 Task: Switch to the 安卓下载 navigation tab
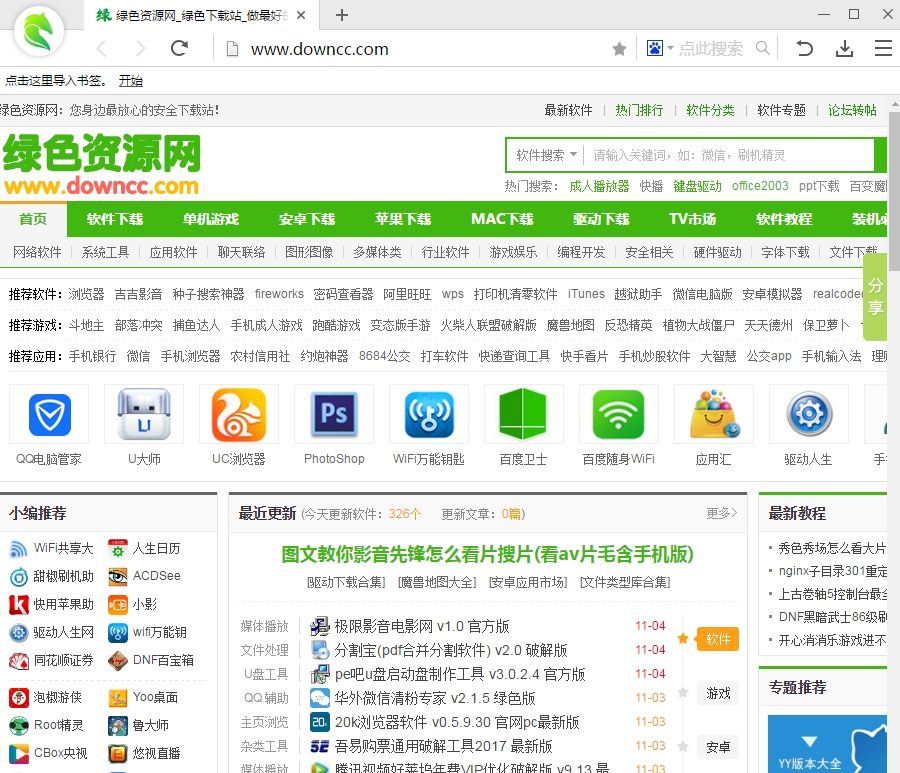point(307,219)
